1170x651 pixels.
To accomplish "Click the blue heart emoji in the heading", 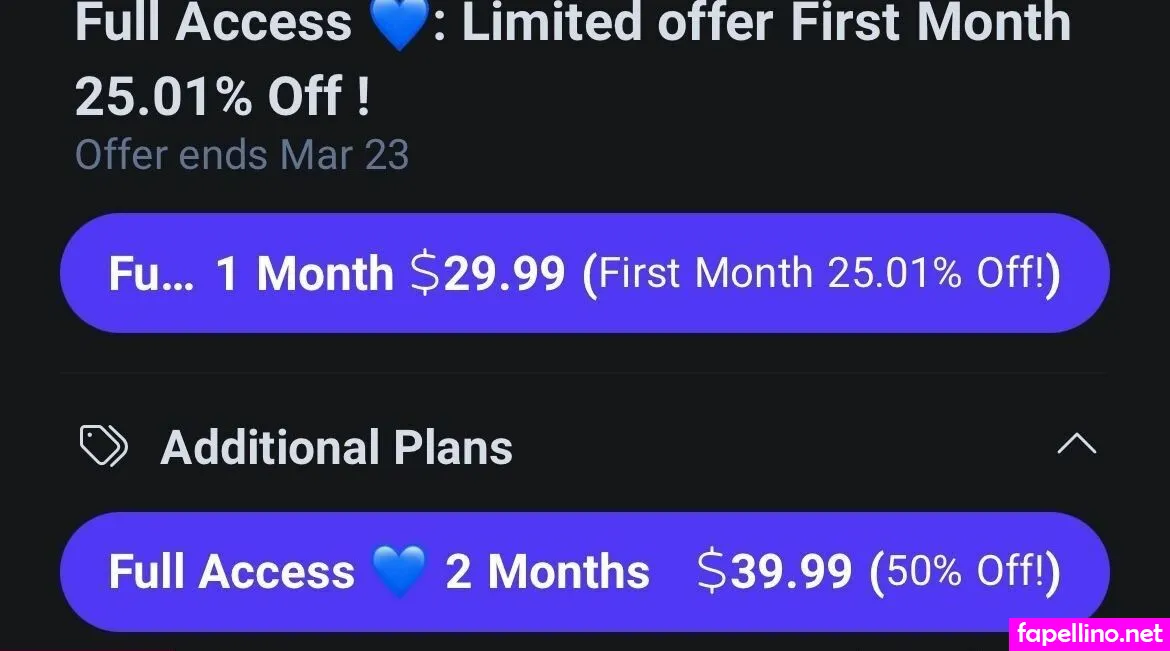I will pos(398,25).
